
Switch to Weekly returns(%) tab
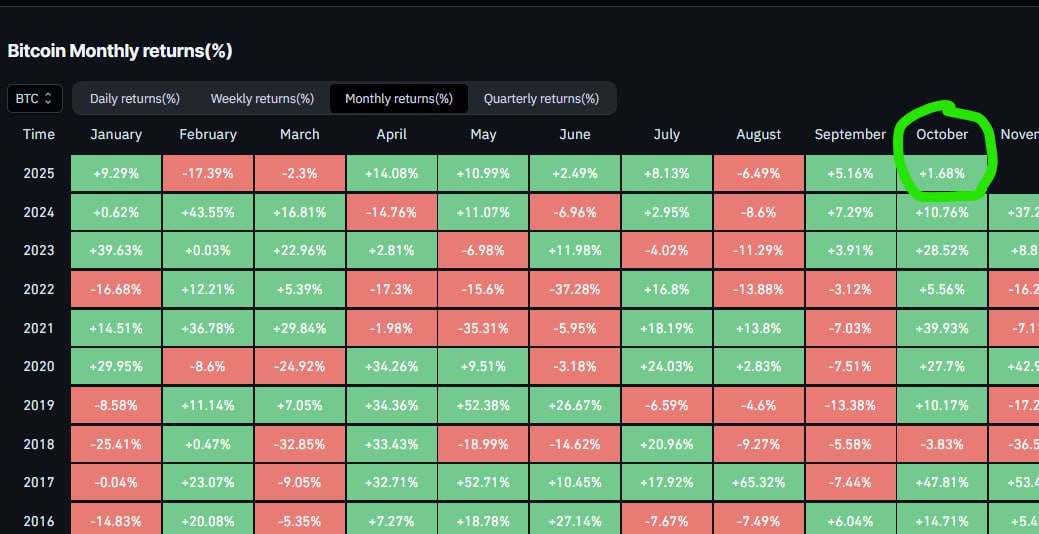click(x=262, y=98)
